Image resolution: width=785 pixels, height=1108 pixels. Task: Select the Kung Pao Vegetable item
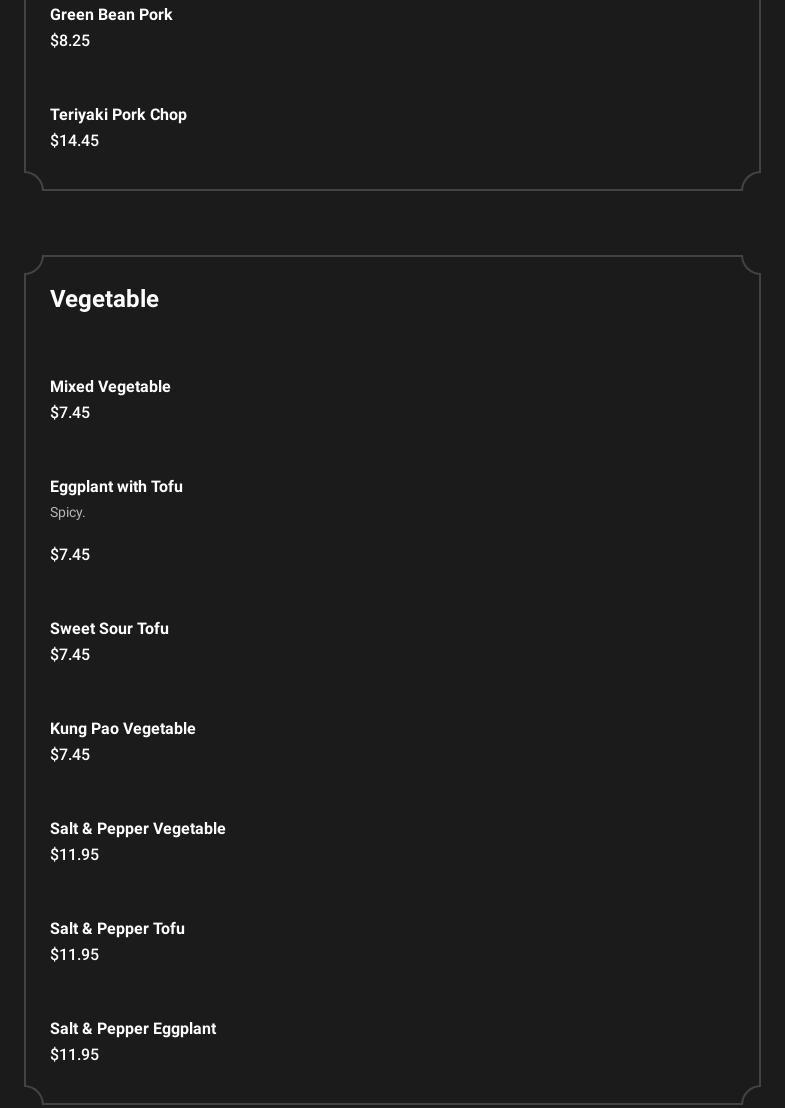(x=122, y=729)
